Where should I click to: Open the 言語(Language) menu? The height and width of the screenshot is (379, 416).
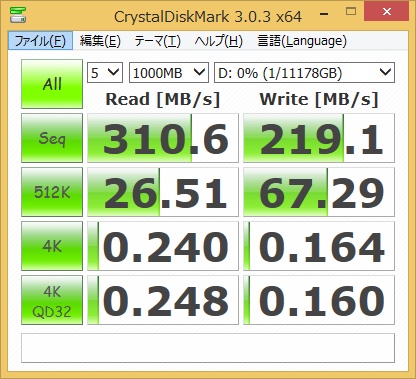pos(302,41)
